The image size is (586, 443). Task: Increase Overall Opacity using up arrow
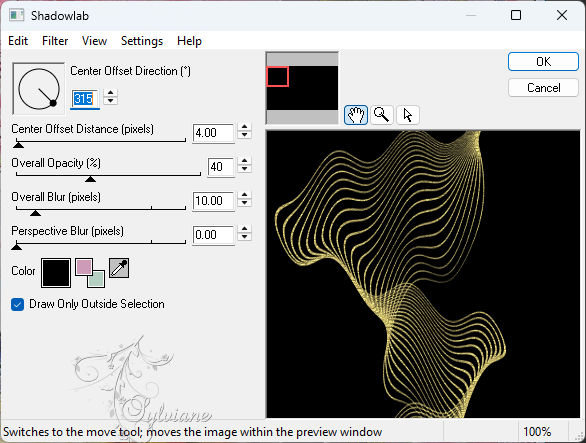tap(245, 161)
